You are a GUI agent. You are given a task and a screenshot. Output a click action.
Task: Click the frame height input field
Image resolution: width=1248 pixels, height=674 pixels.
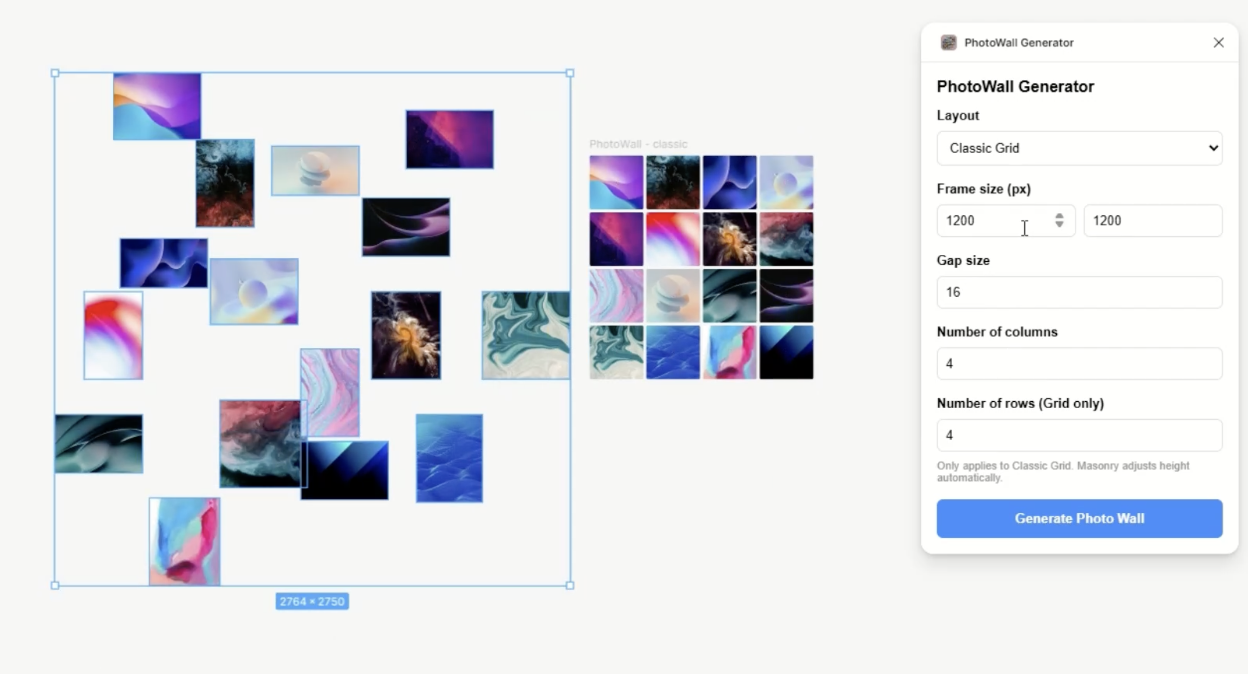(x=1152, y=221)
